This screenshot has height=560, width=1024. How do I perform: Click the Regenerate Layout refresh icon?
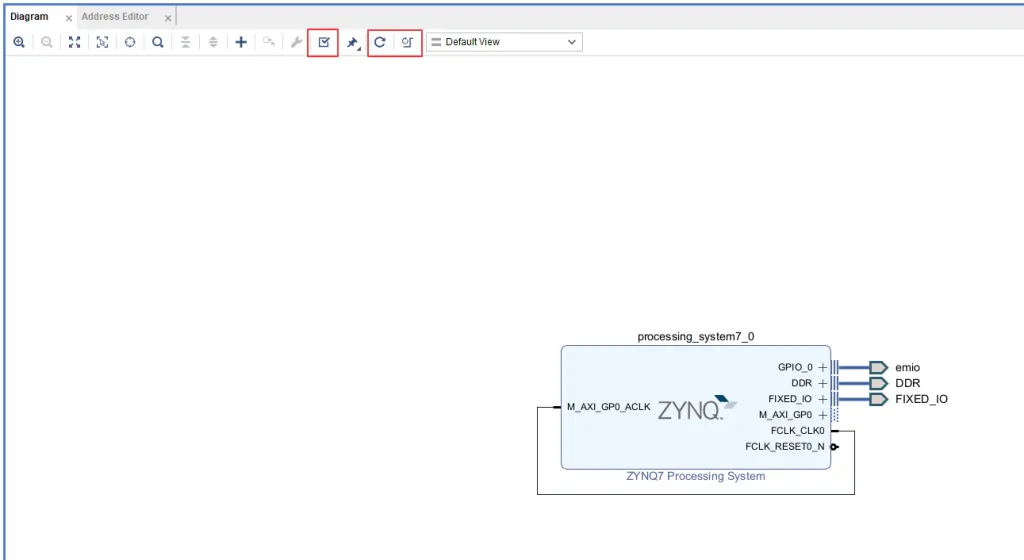[x=379, y=42]
